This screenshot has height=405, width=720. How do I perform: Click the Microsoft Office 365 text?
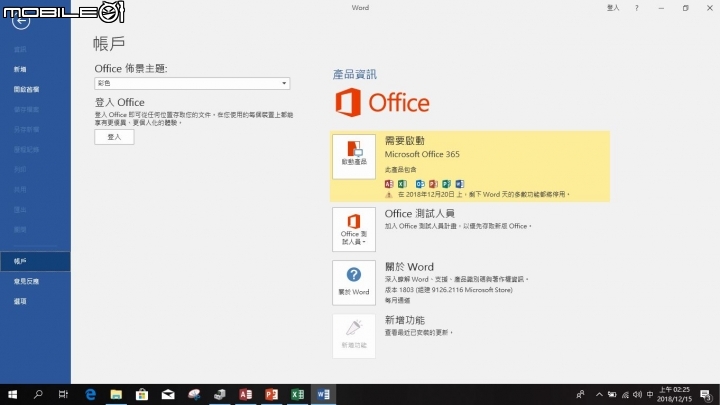422,154
